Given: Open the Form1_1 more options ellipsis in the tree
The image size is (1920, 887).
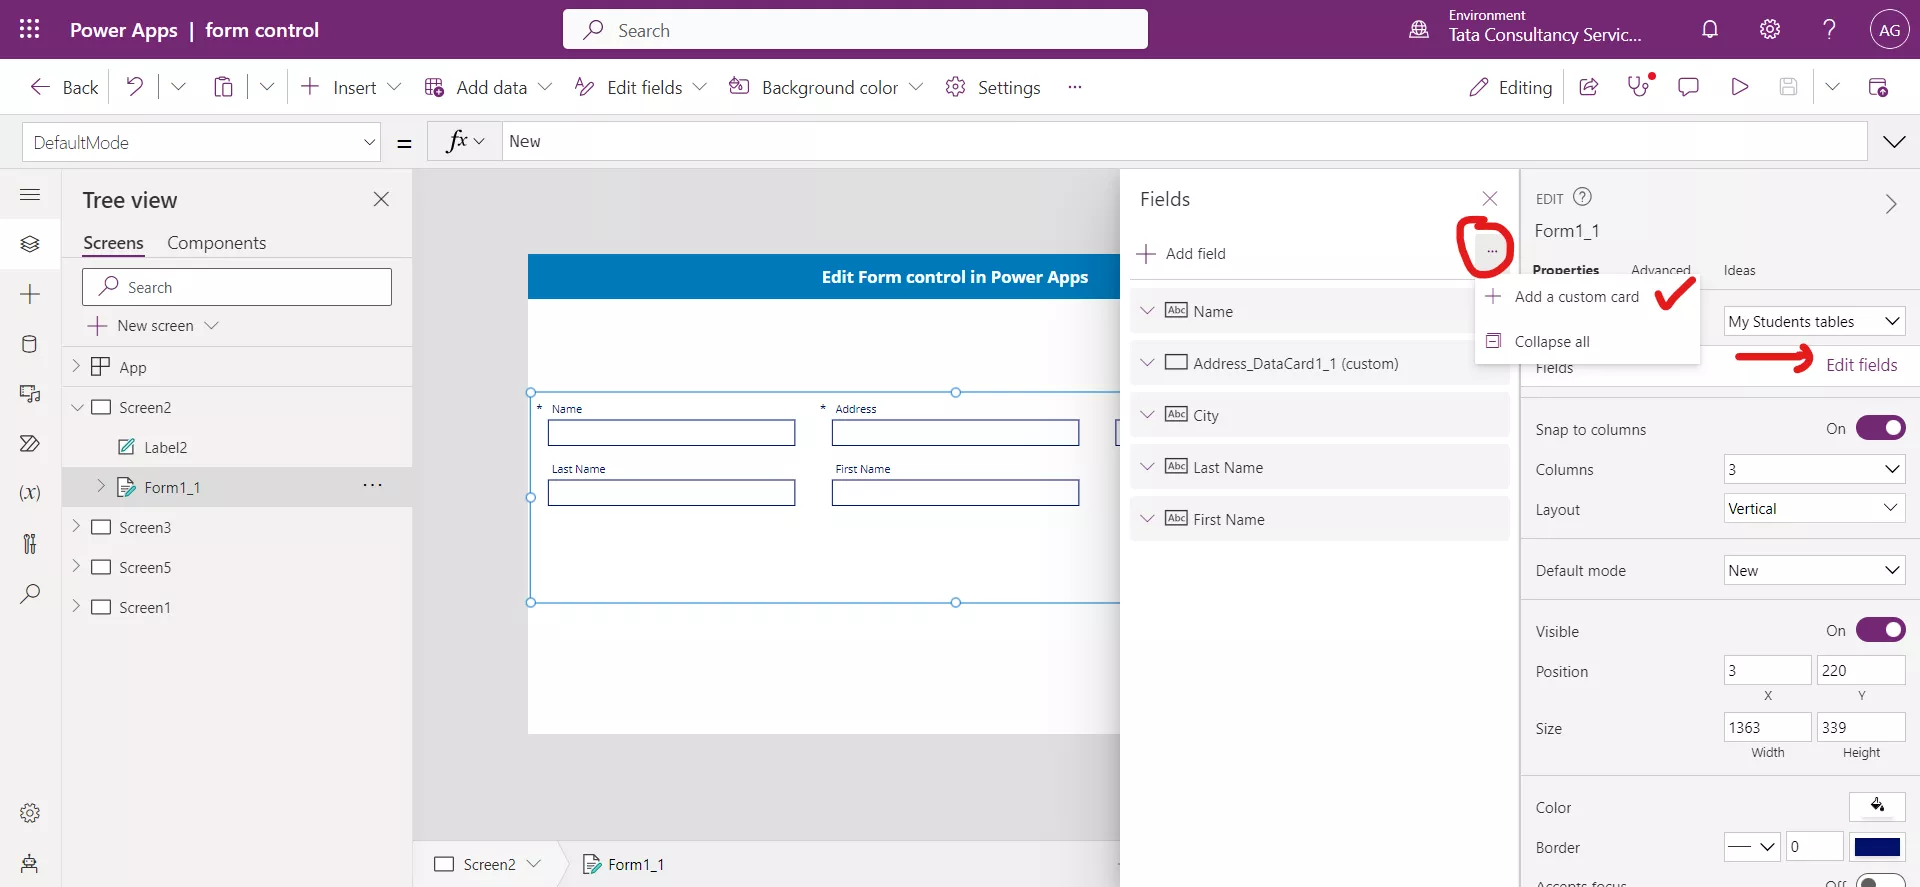Looking at the screenshot, I should [372, 485].
